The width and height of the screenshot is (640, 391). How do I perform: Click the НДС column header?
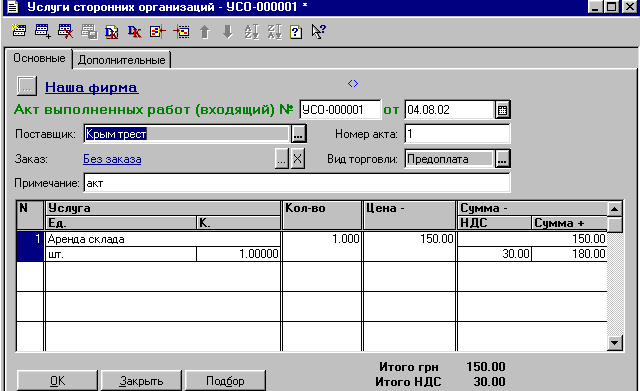(494, 223)
